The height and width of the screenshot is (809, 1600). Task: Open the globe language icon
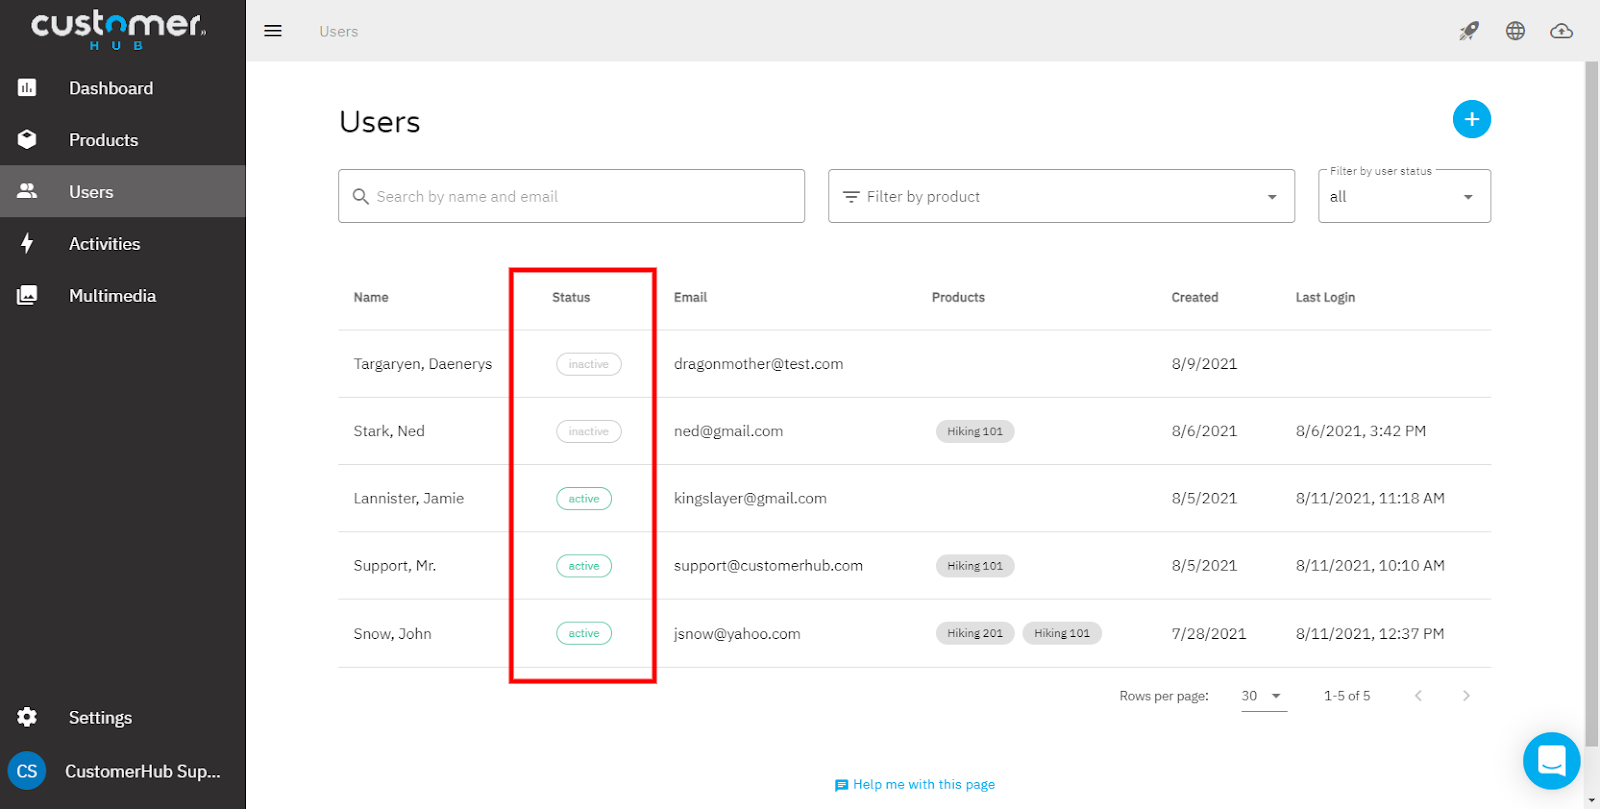click(1516, 31)
